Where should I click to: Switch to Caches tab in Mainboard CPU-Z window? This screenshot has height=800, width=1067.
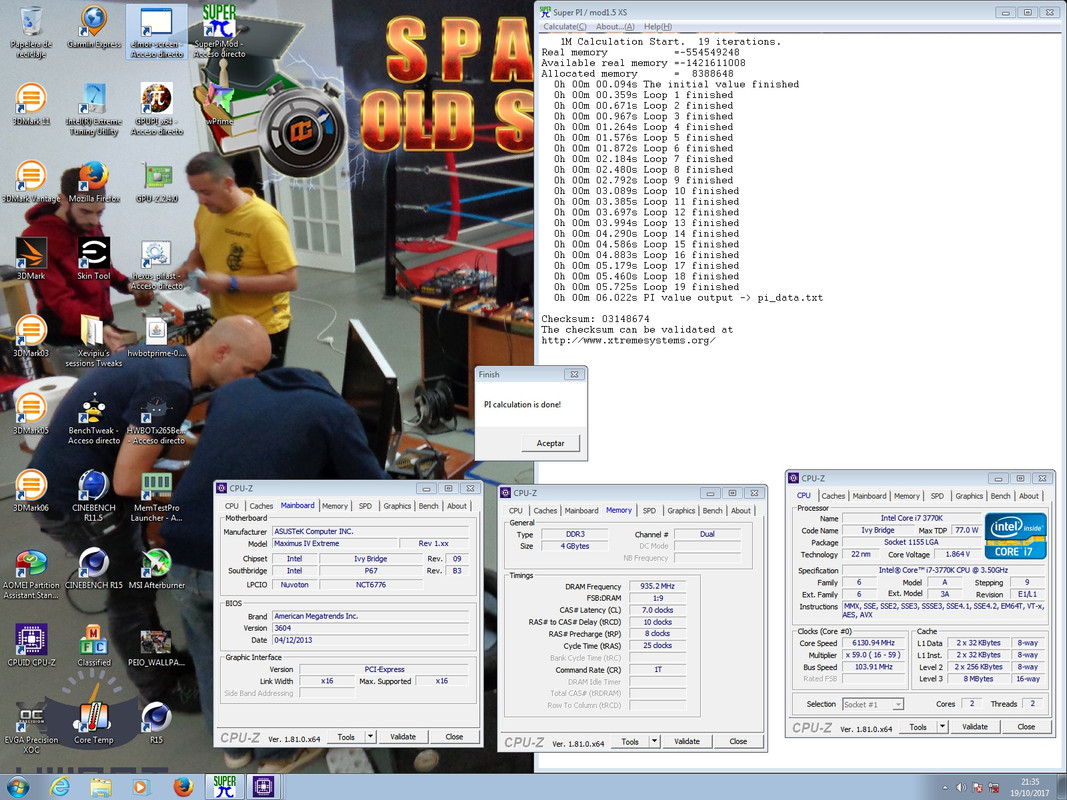[261, 506]
